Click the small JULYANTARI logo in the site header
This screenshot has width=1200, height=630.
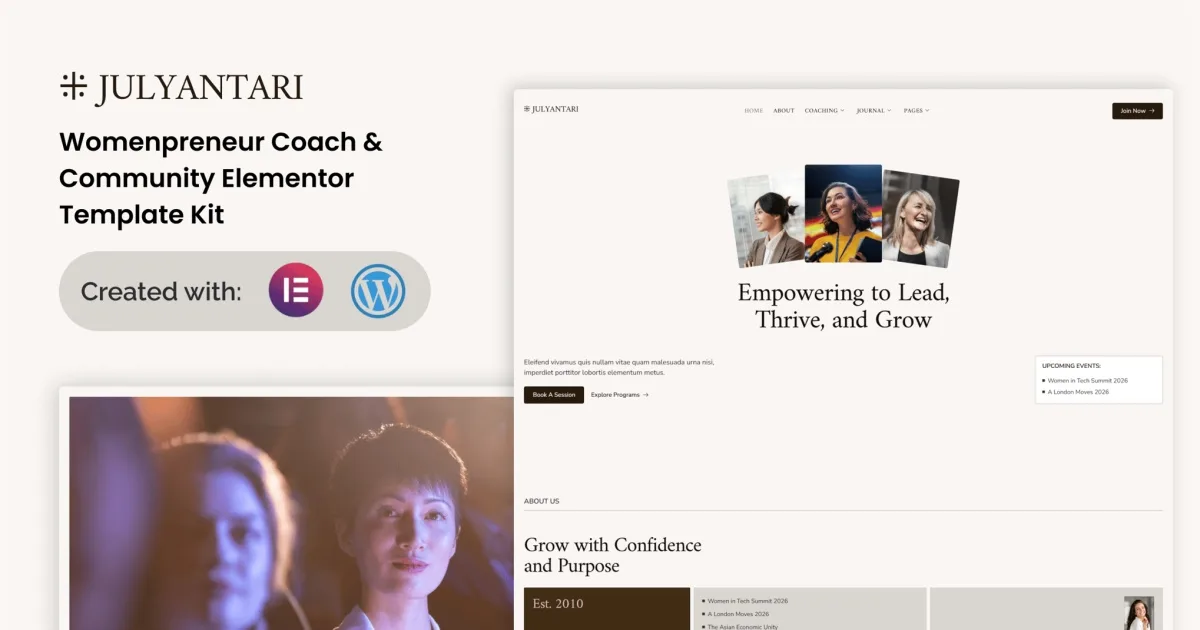(x=551, y=109)
